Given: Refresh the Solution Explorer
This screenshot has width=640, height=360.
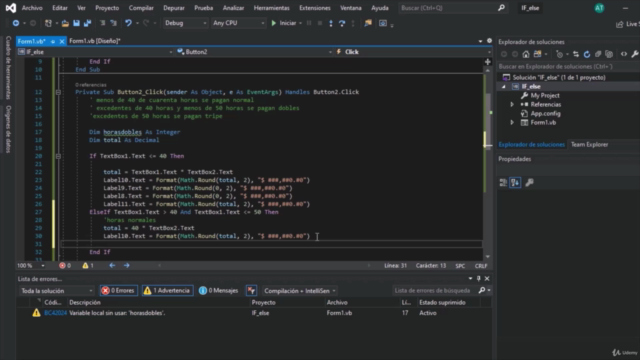Looking at the screenshot, I should tap(587, 54).
